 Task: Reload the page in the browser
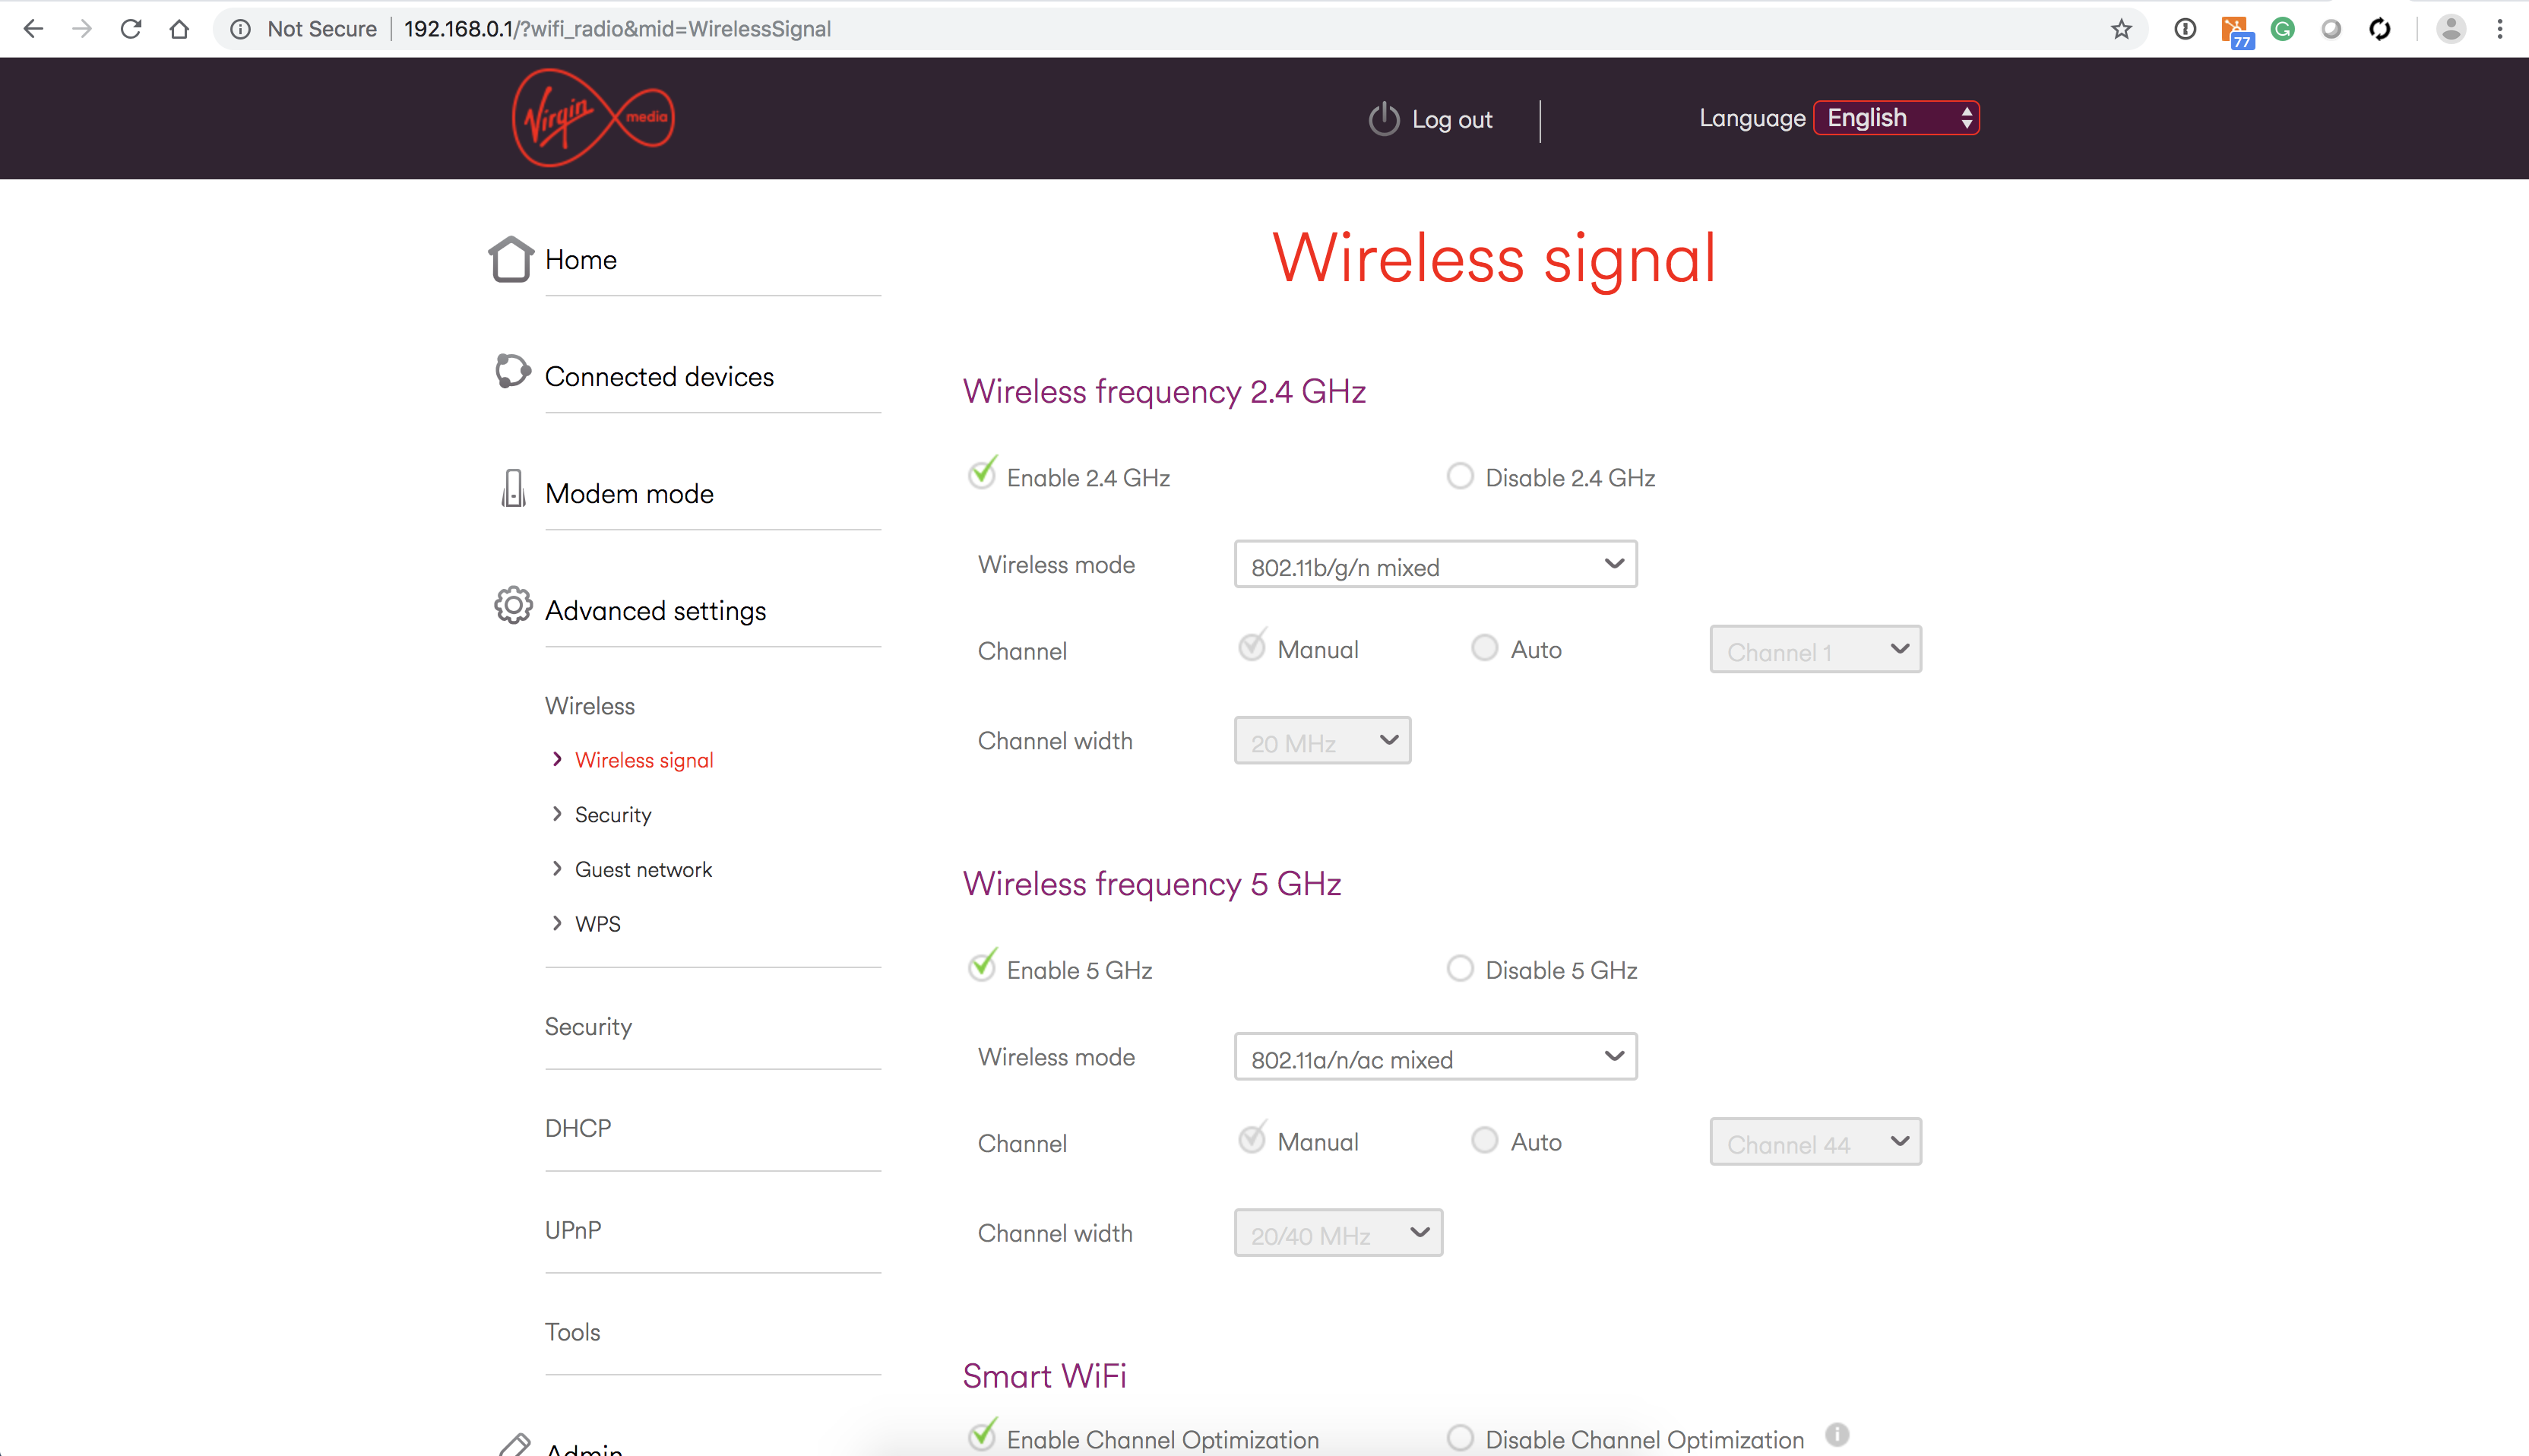(131, 29)
